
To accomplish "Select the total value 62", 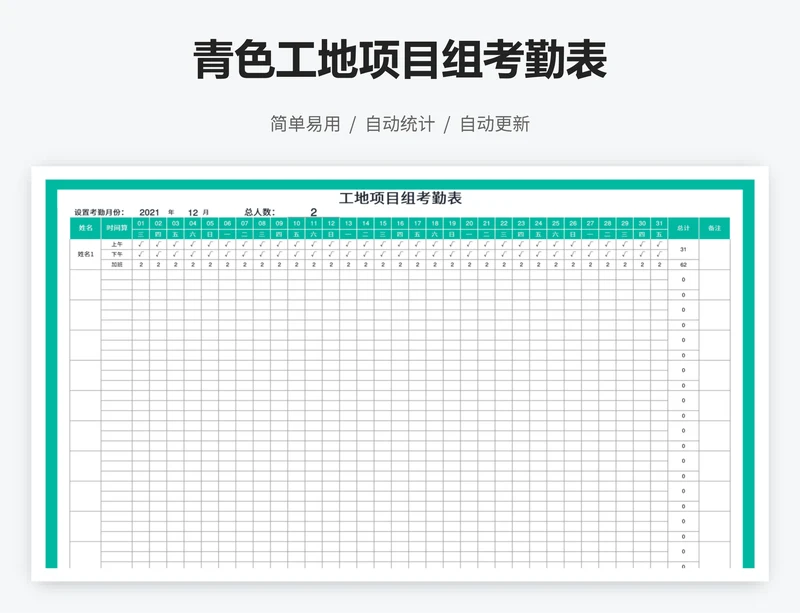I will 683,264.
